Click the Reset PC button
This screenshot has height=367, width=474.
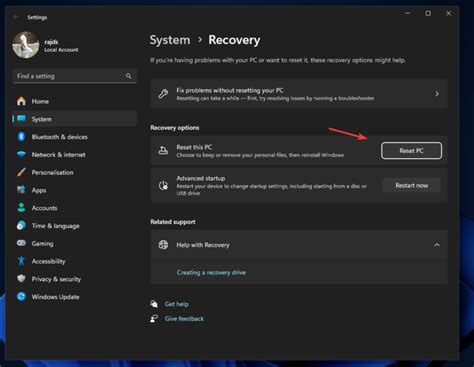(x=411, y=151)
